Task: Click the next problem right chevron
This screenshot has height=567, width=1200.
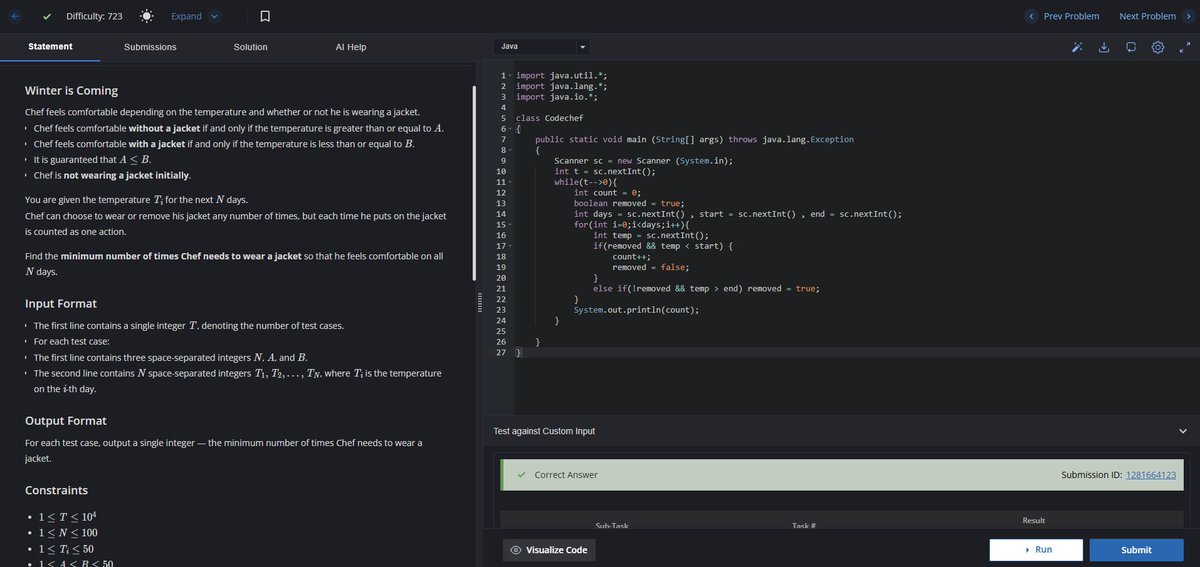Action: click(1188, 16)
